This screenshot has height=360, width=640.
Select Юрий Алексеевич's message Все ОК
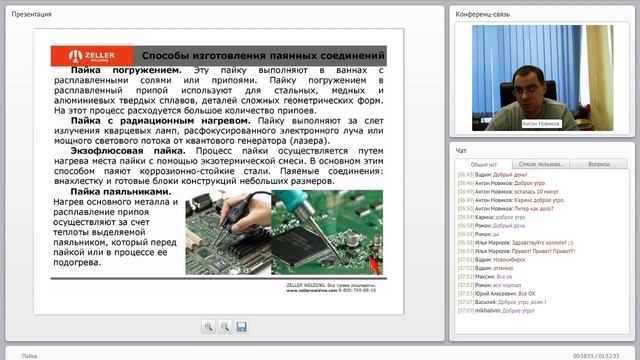[496, 294]
